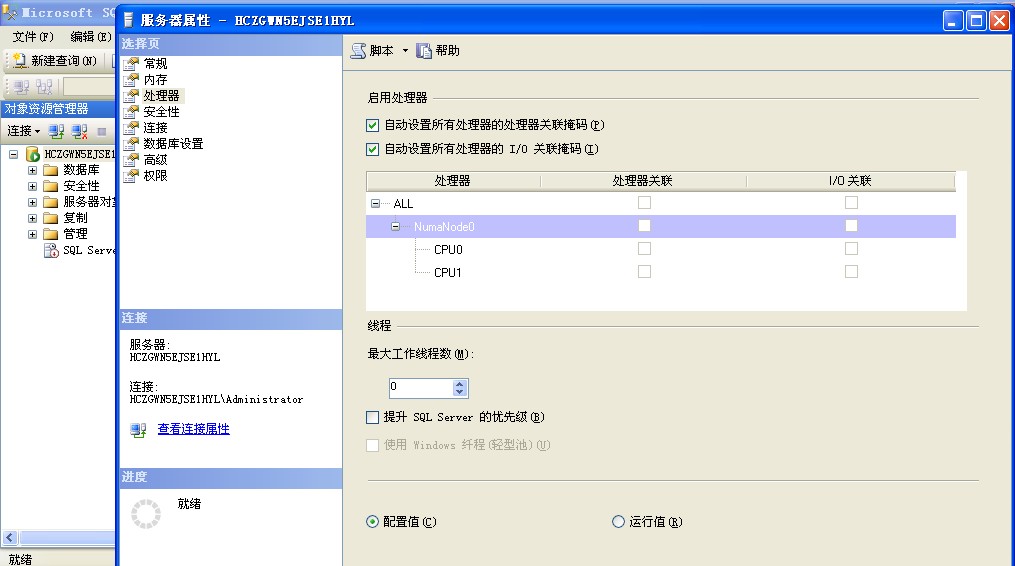Open the 权限 page icon

tap(131, 175)
